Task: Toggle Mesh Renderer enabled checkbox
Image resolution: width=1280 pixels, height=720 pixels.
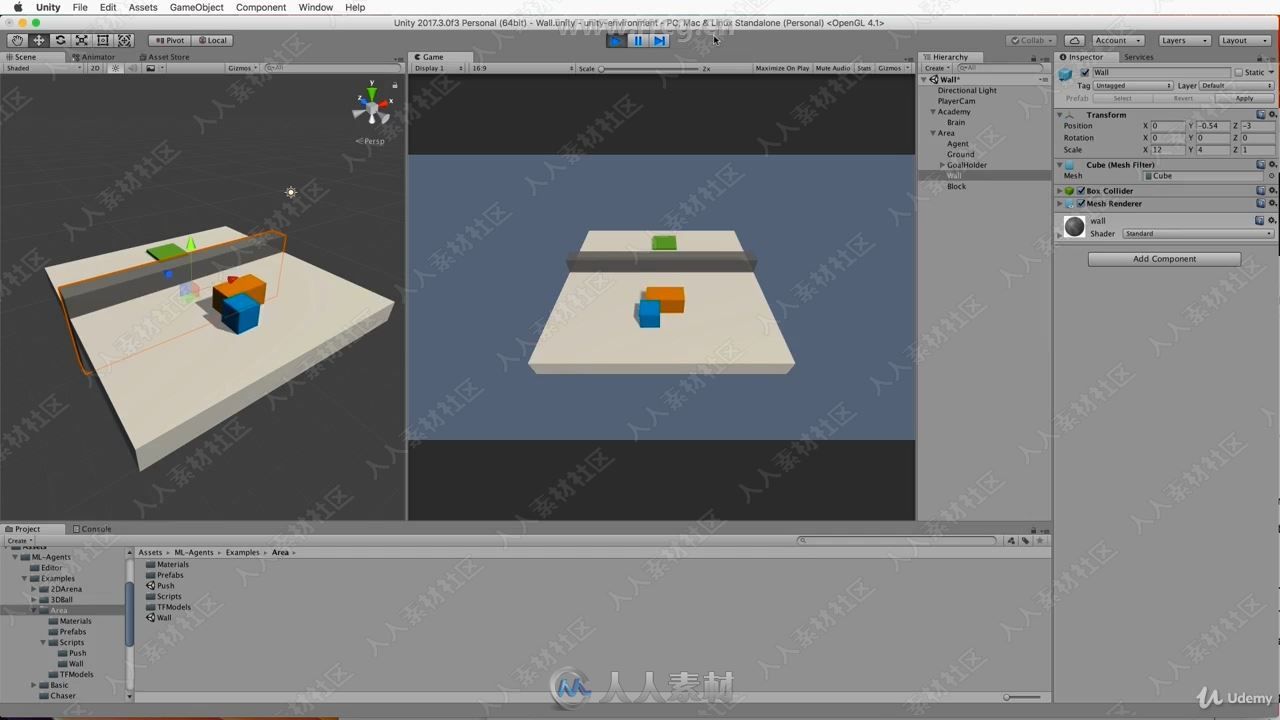Action: pos(1080,203)
